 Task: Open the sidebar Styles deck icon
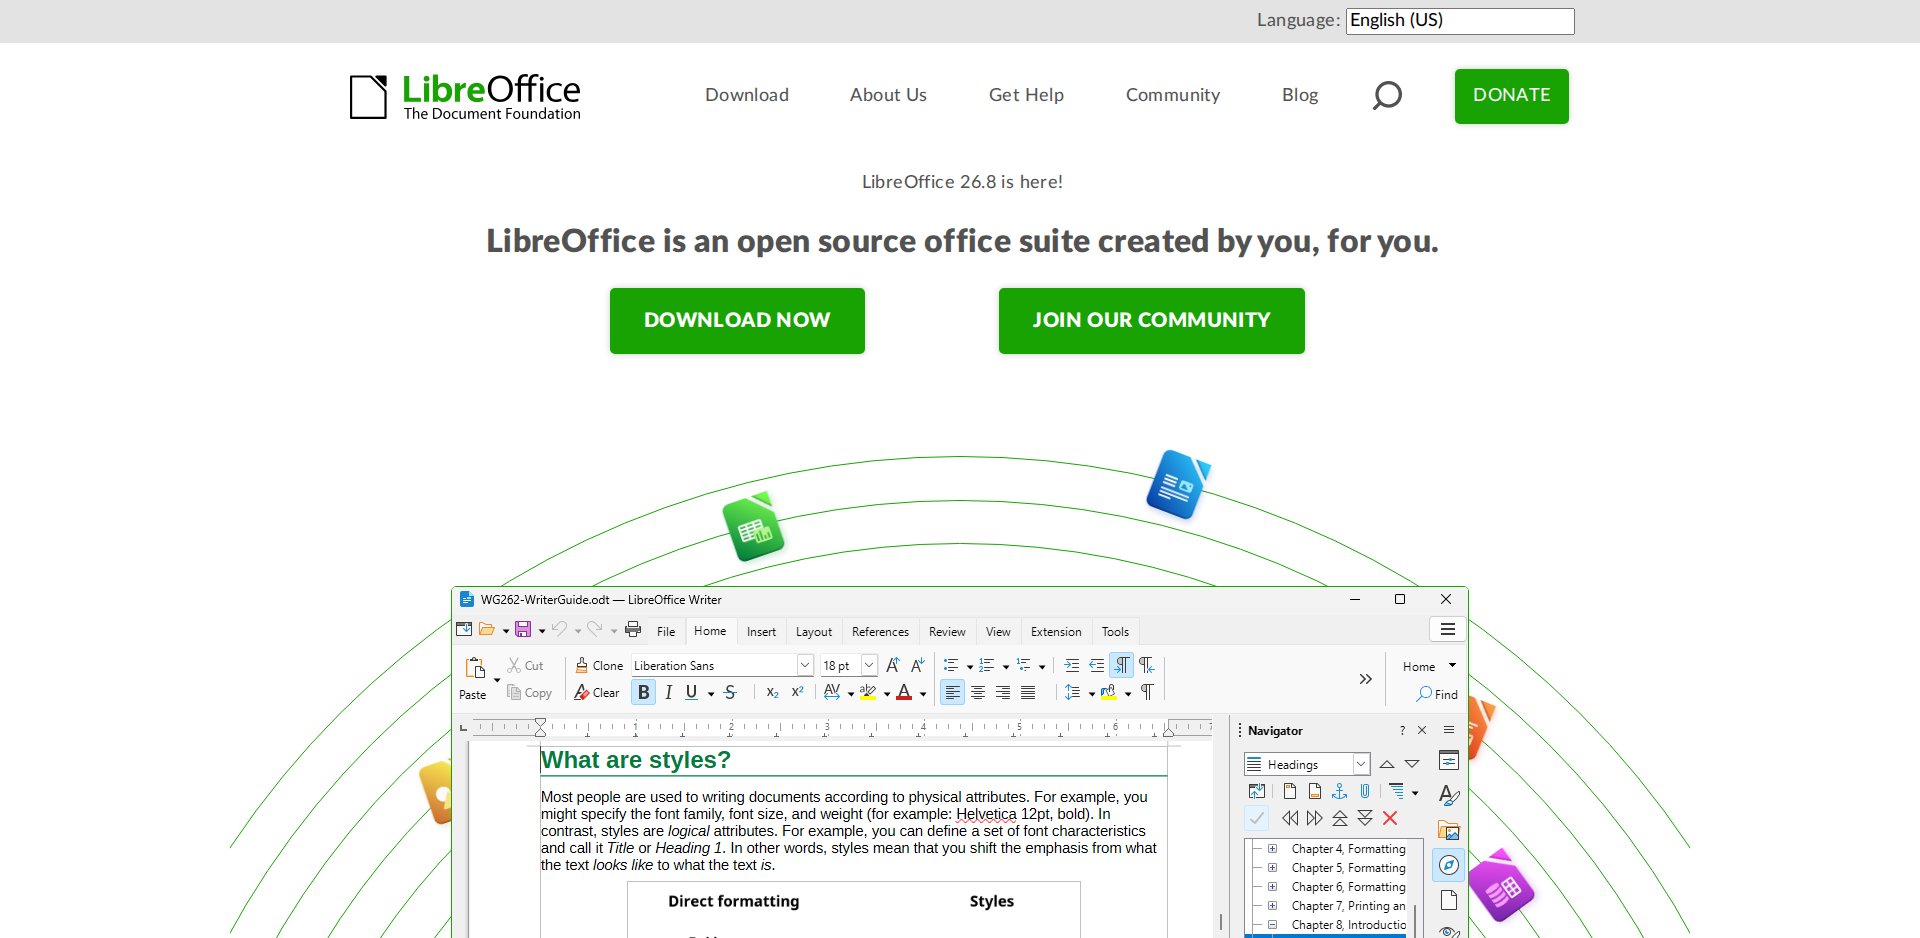tap(1449, 796)
